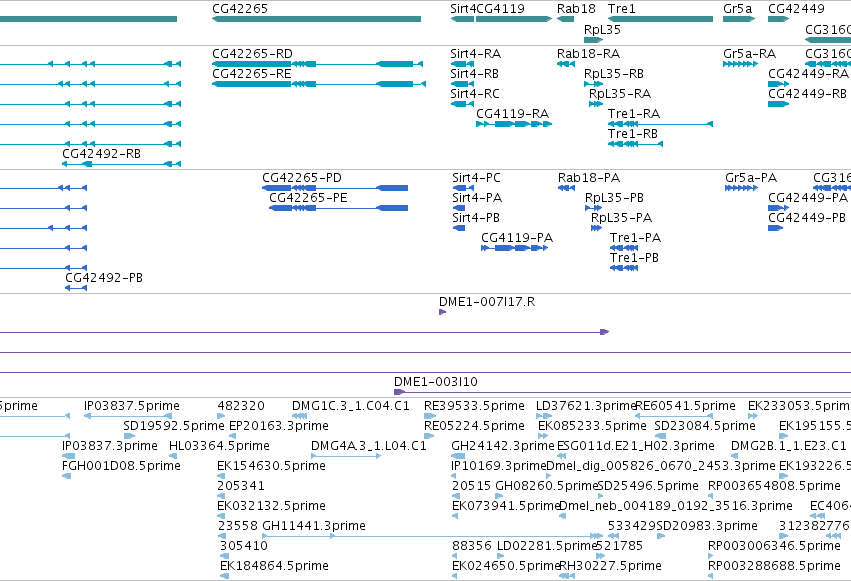The height and width of the screenshot is (581, 851).
Task: Click the purple DME1-007I17.R arrow glyph
Action: coord(442,312)
